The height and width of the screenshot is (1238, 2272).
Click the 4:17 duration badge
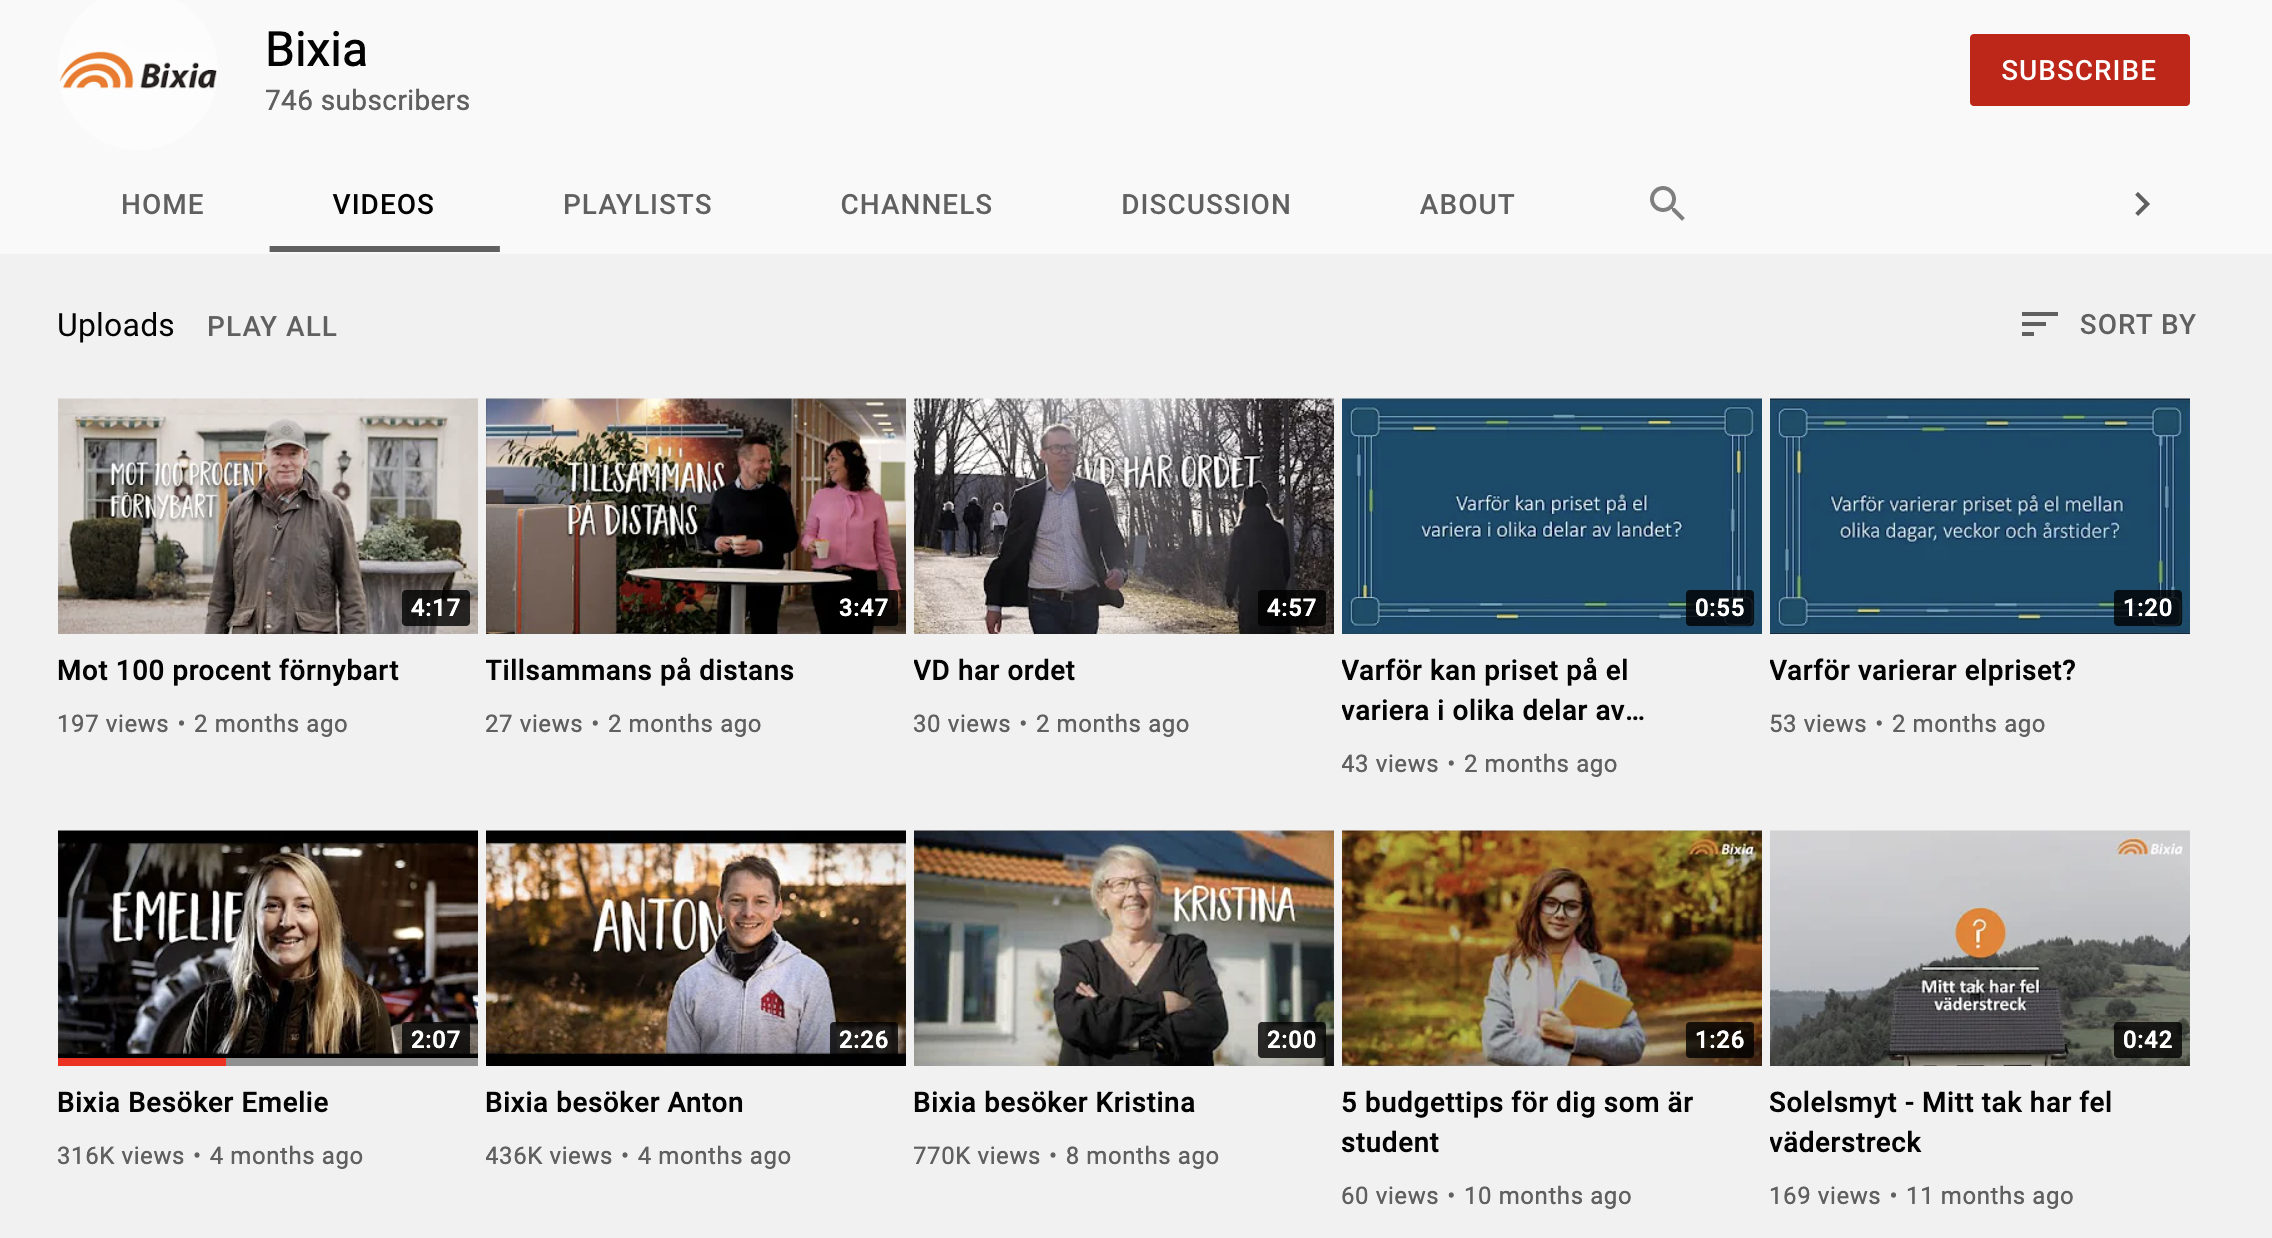[x=435, y=607]
